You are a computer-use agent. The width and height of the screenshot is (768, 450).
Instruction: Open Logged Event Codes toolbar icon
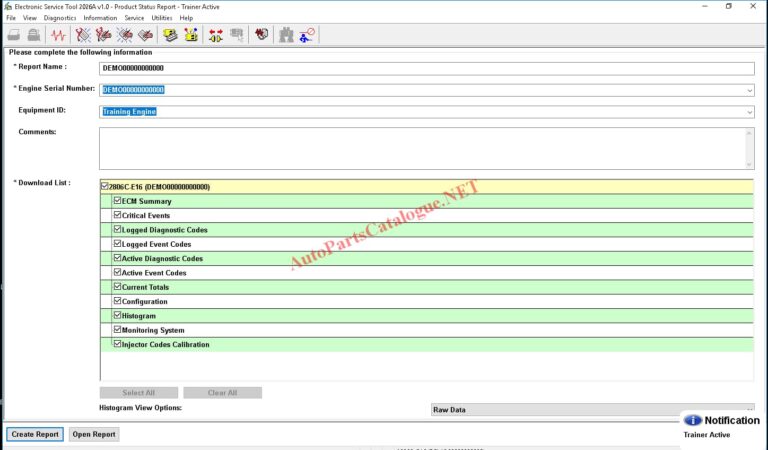pyautogui.click(x=145, y=35)
